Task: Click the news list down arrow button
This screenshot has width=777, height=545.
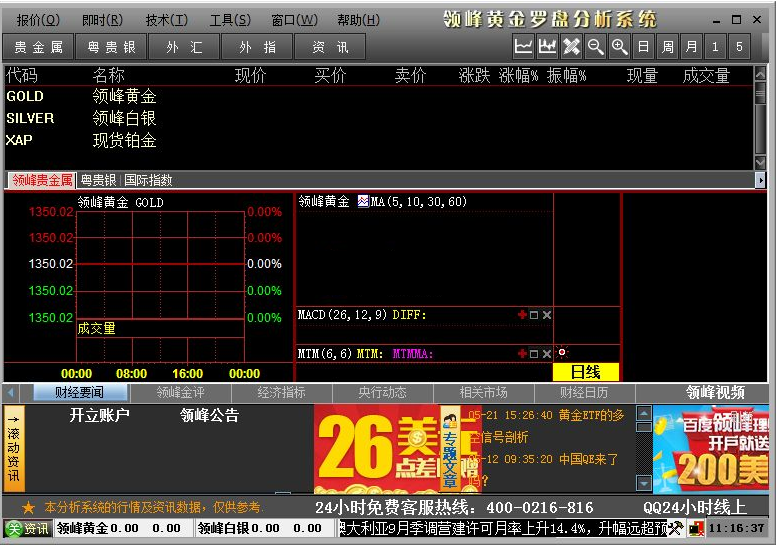Action: [644, 483]
